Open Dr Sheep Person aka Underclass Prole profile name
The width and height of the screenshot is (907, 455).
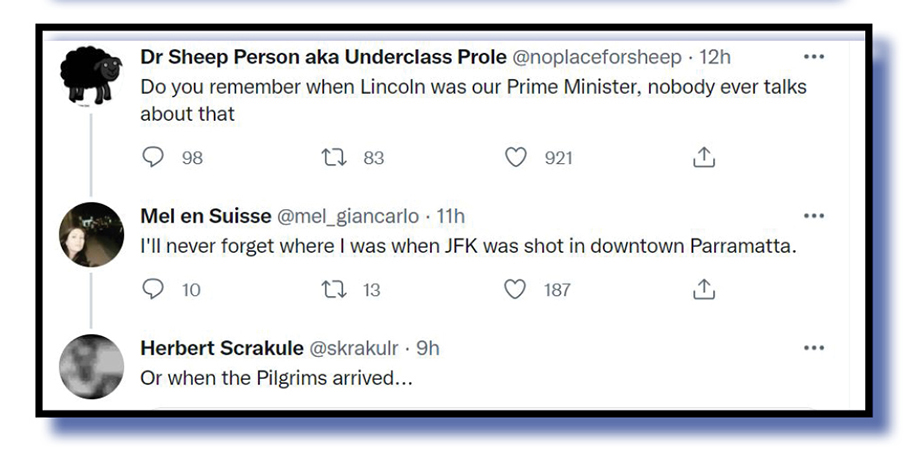[x=323, y=58]
